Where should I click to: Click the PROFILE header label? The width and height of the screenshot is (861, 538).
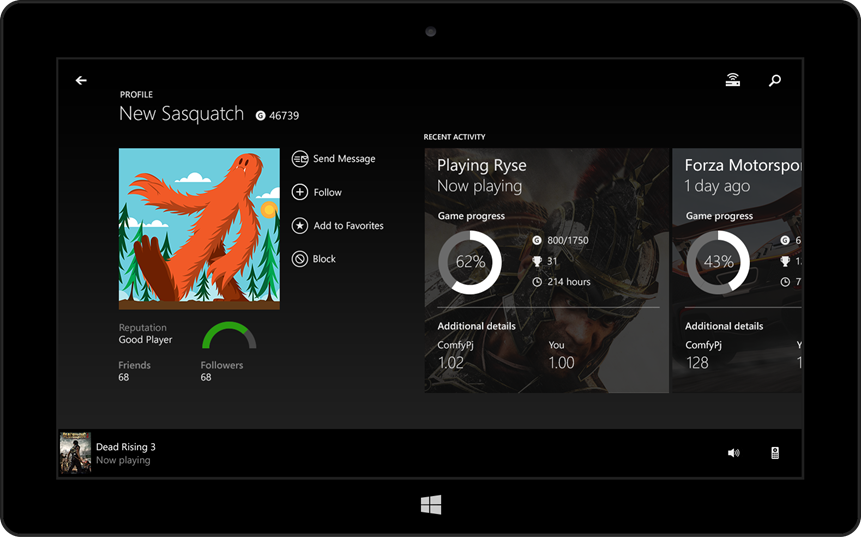(x=136, y=94)
